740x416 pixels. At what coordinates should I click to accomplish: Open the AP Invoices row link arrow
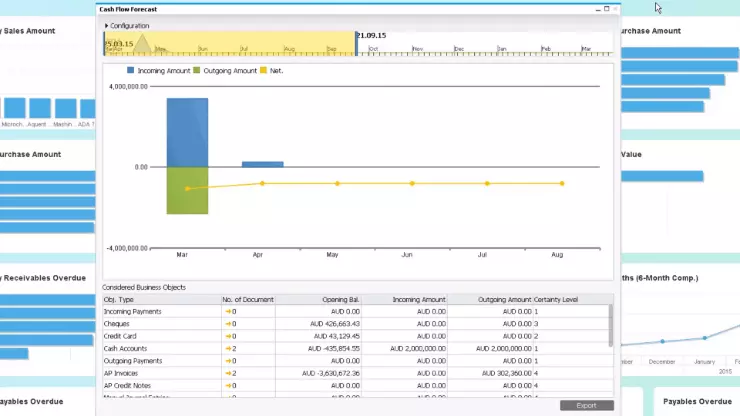228,373
